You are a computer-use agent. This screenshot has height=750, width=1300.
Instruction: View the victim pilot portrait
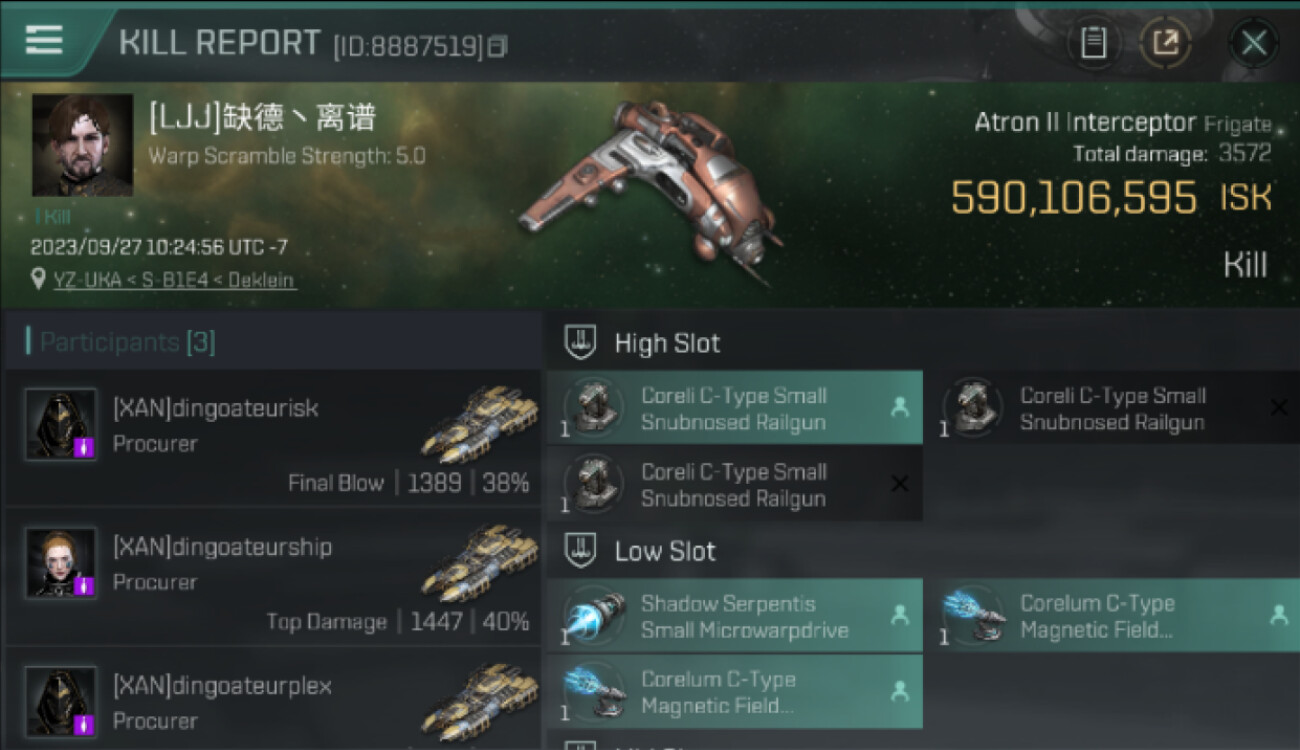(82, 145)
